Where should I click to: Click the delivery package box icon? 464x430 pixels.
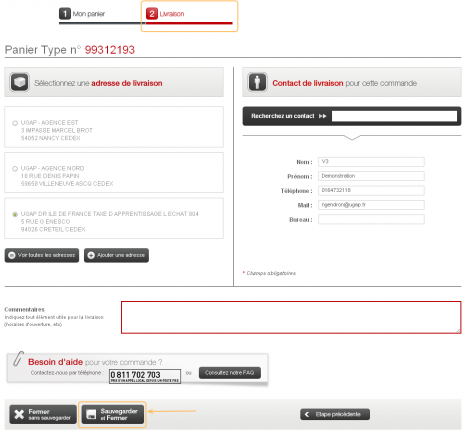[x=20, y=82]
